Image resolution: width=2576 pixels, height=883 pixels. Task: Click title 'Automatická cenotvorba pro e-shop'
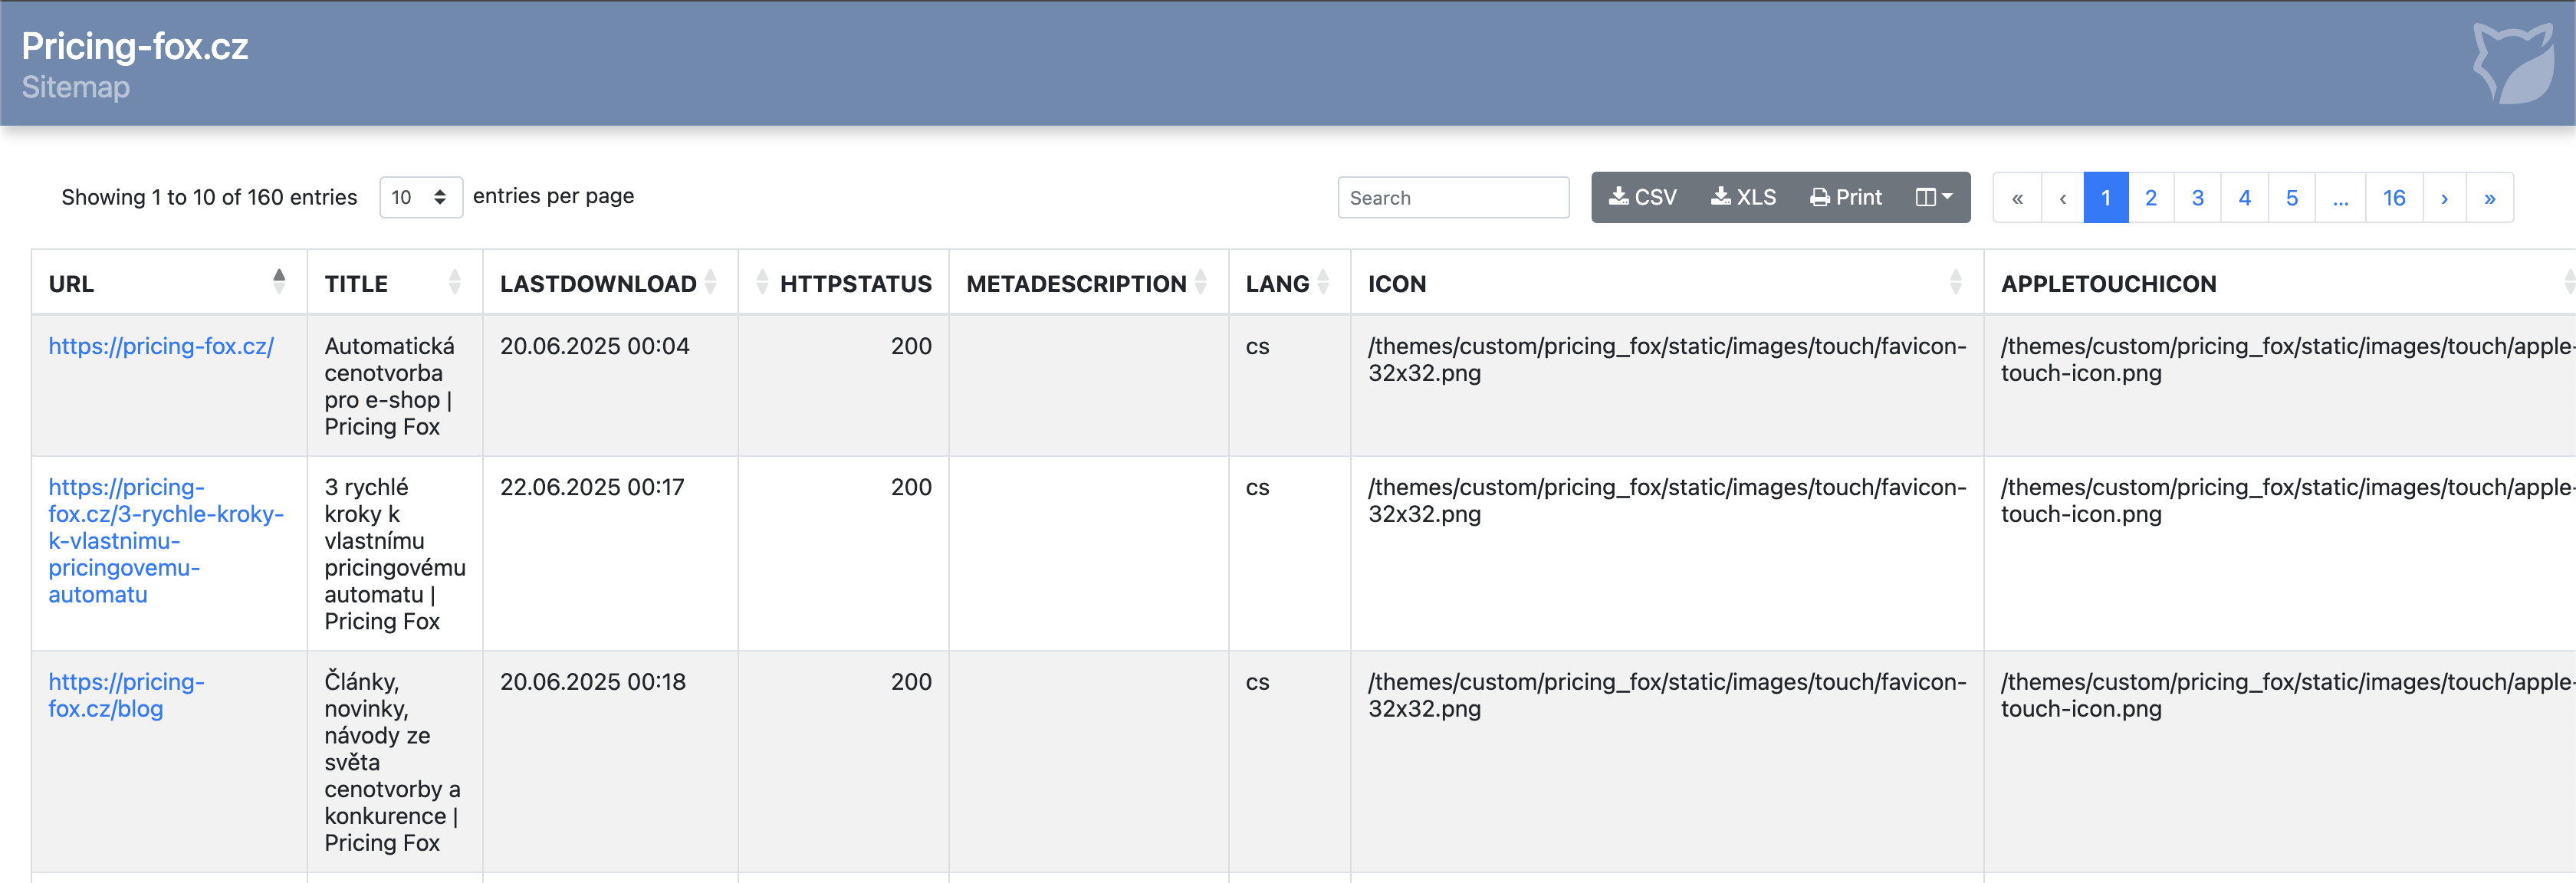tap(389, 386)
